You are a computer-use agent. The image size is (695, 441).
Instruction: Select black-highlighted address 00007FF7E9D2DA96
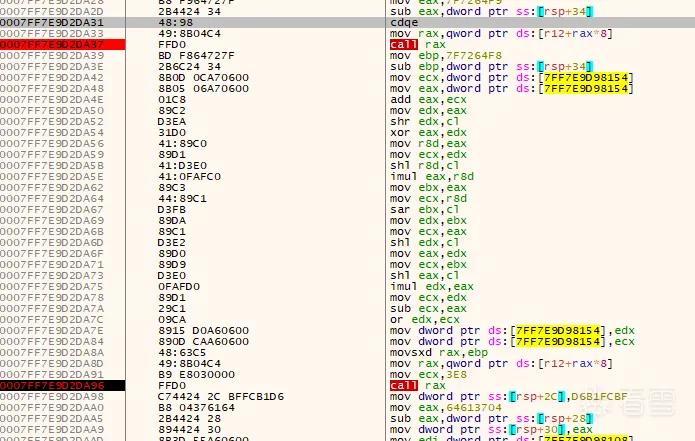[52, 386]
